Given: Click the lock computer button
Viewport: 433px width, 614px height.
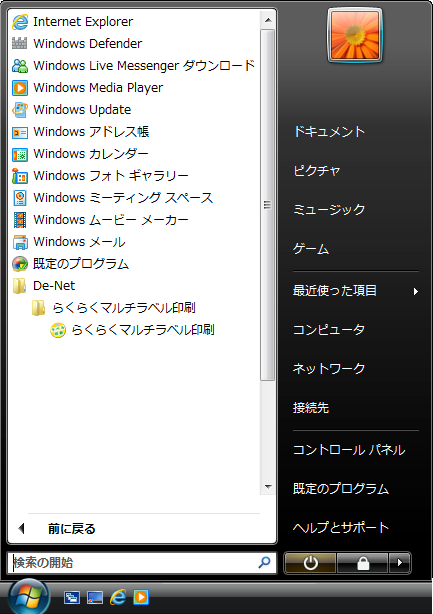Looking at the screenshot, I should 363,563.
